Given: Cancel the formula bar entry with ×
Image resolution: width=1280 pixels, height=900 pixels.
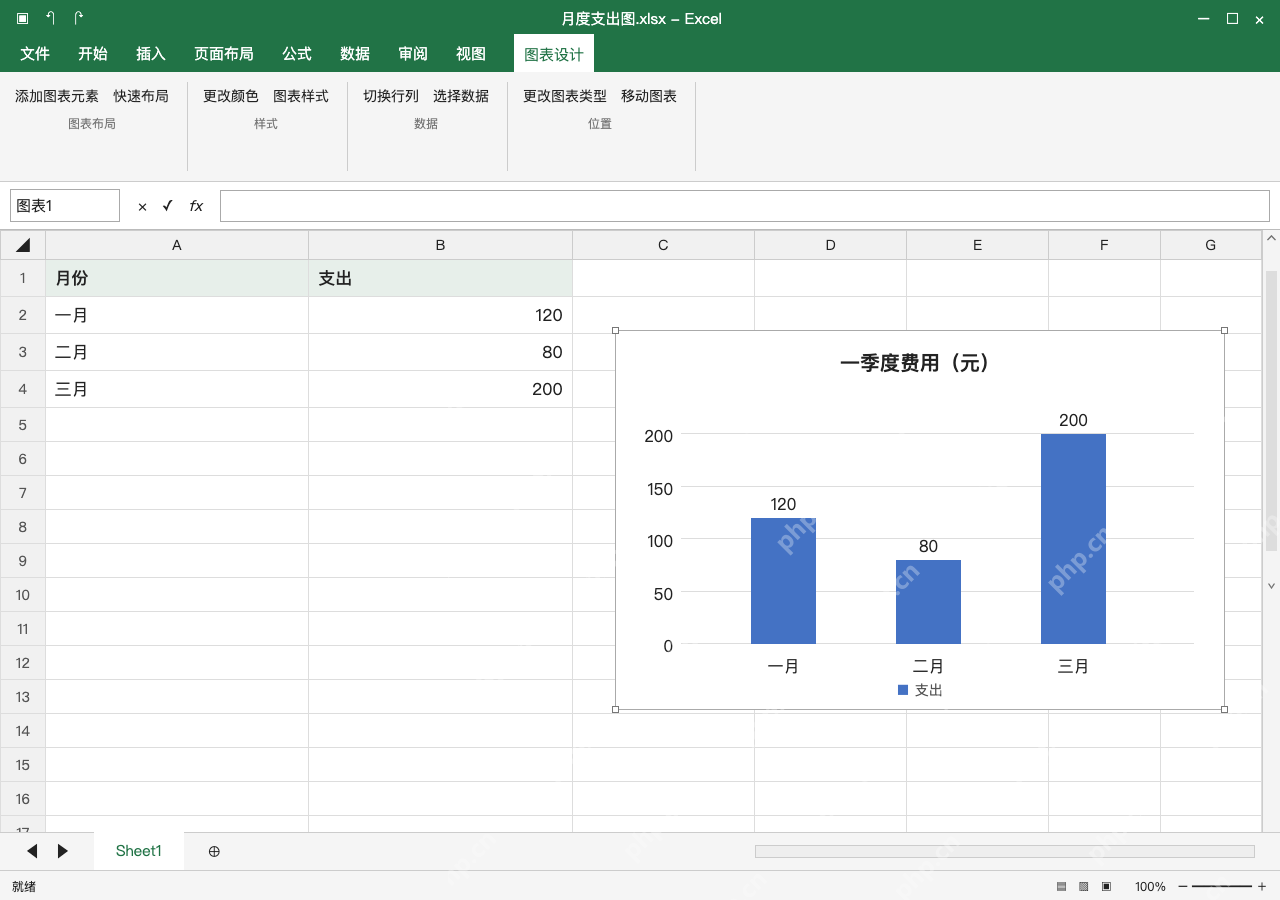Looking at the screenshot, I should coord(142,206).
